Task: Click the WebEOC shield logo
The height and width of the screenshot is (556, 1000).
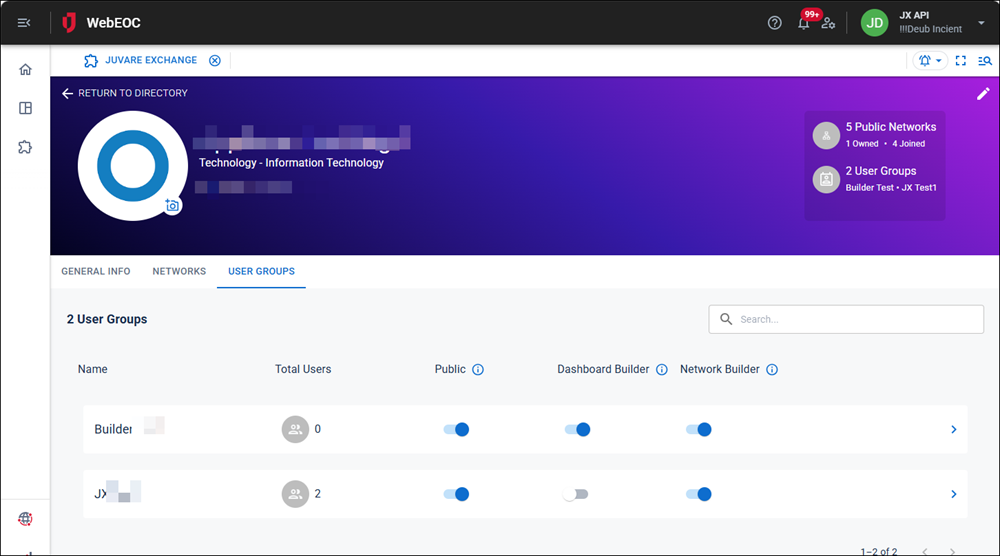Action: point(69,23)
